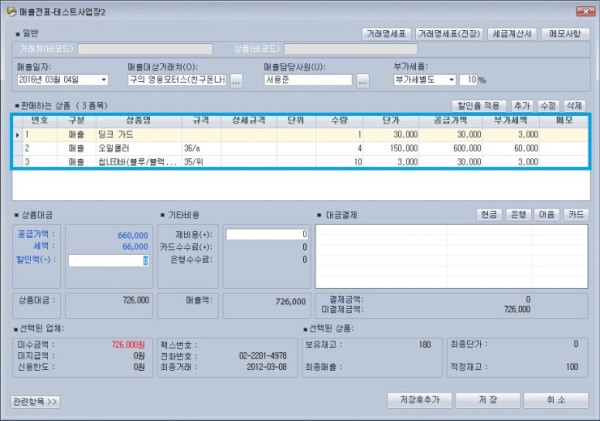Browse staff with 매출담당사원 ellipsis button
Viewport: 600px width, 421px height.
click(x=363, y=80)
